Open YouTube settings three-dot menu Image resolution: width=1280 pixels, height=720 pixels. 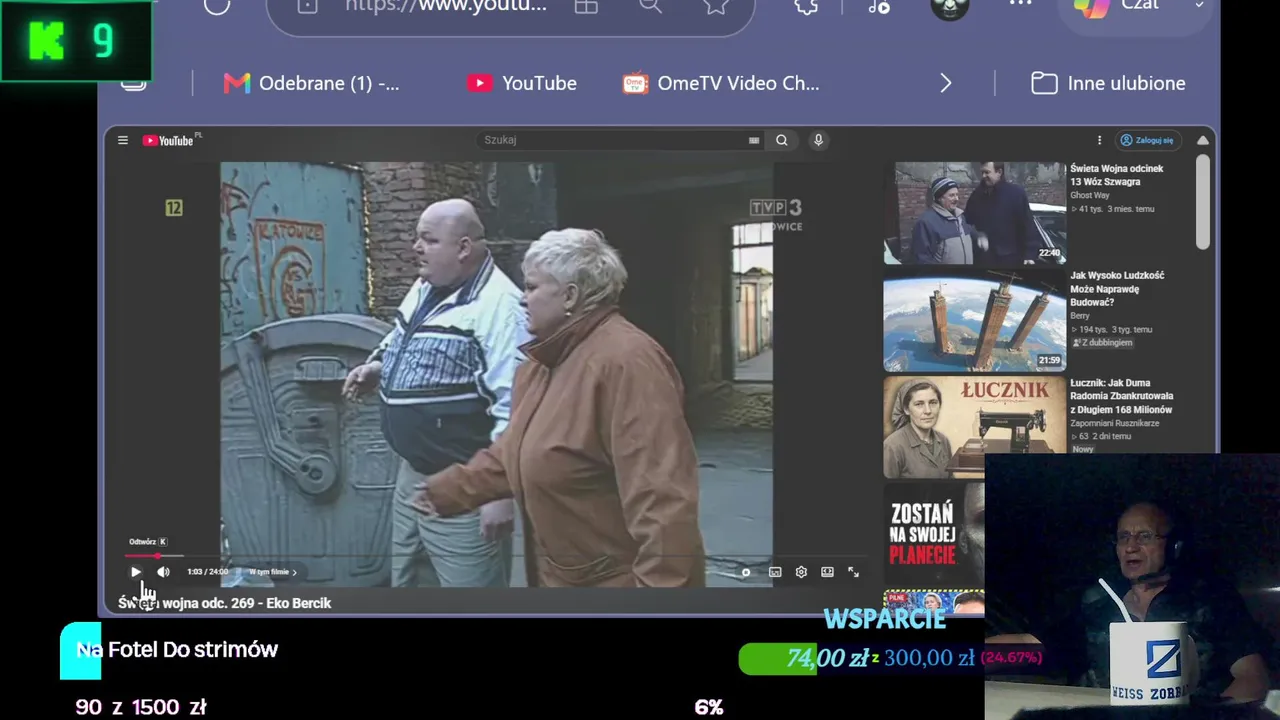click(1099, 140)
